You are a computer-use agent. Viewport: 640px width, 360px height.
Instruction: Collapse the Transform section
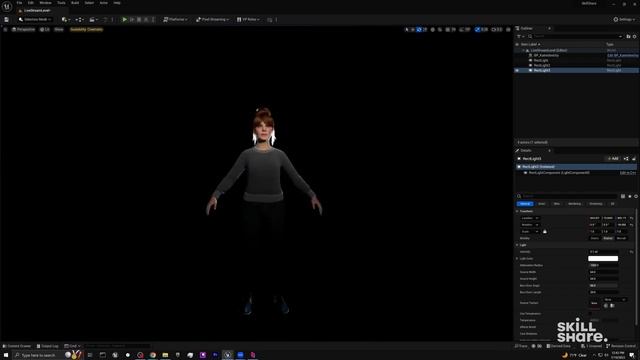518,211
